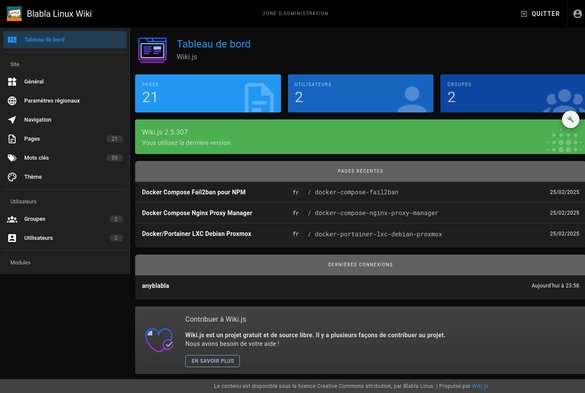Click the Groupes people icon in sidebar
Viewport: 585px width, 393px height.
coord(12,219)
